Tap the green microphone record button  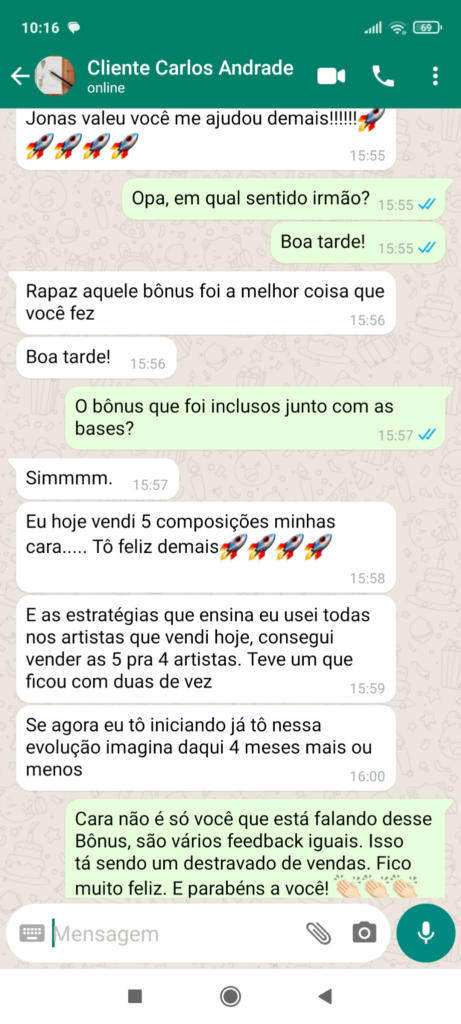coord(426,933)
